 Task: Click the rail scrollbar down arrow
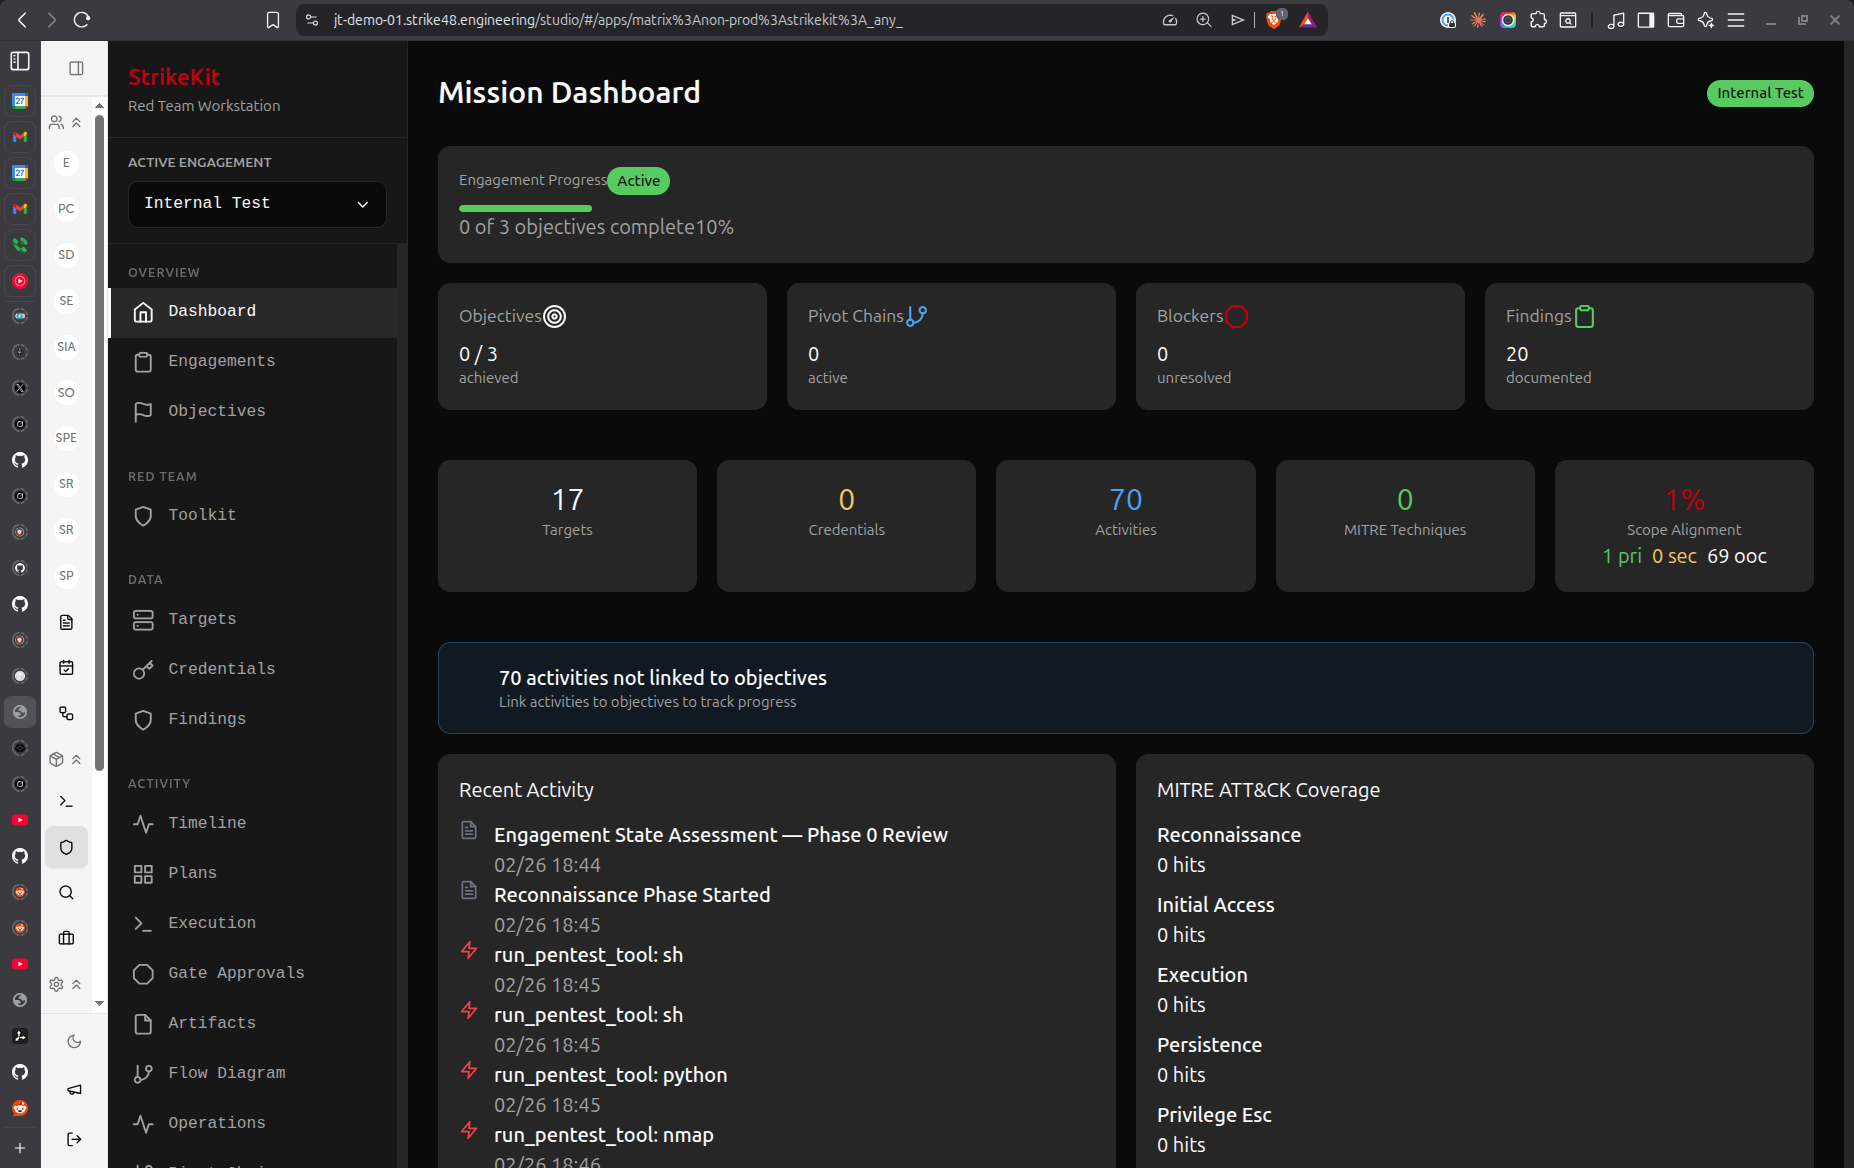99,1003
